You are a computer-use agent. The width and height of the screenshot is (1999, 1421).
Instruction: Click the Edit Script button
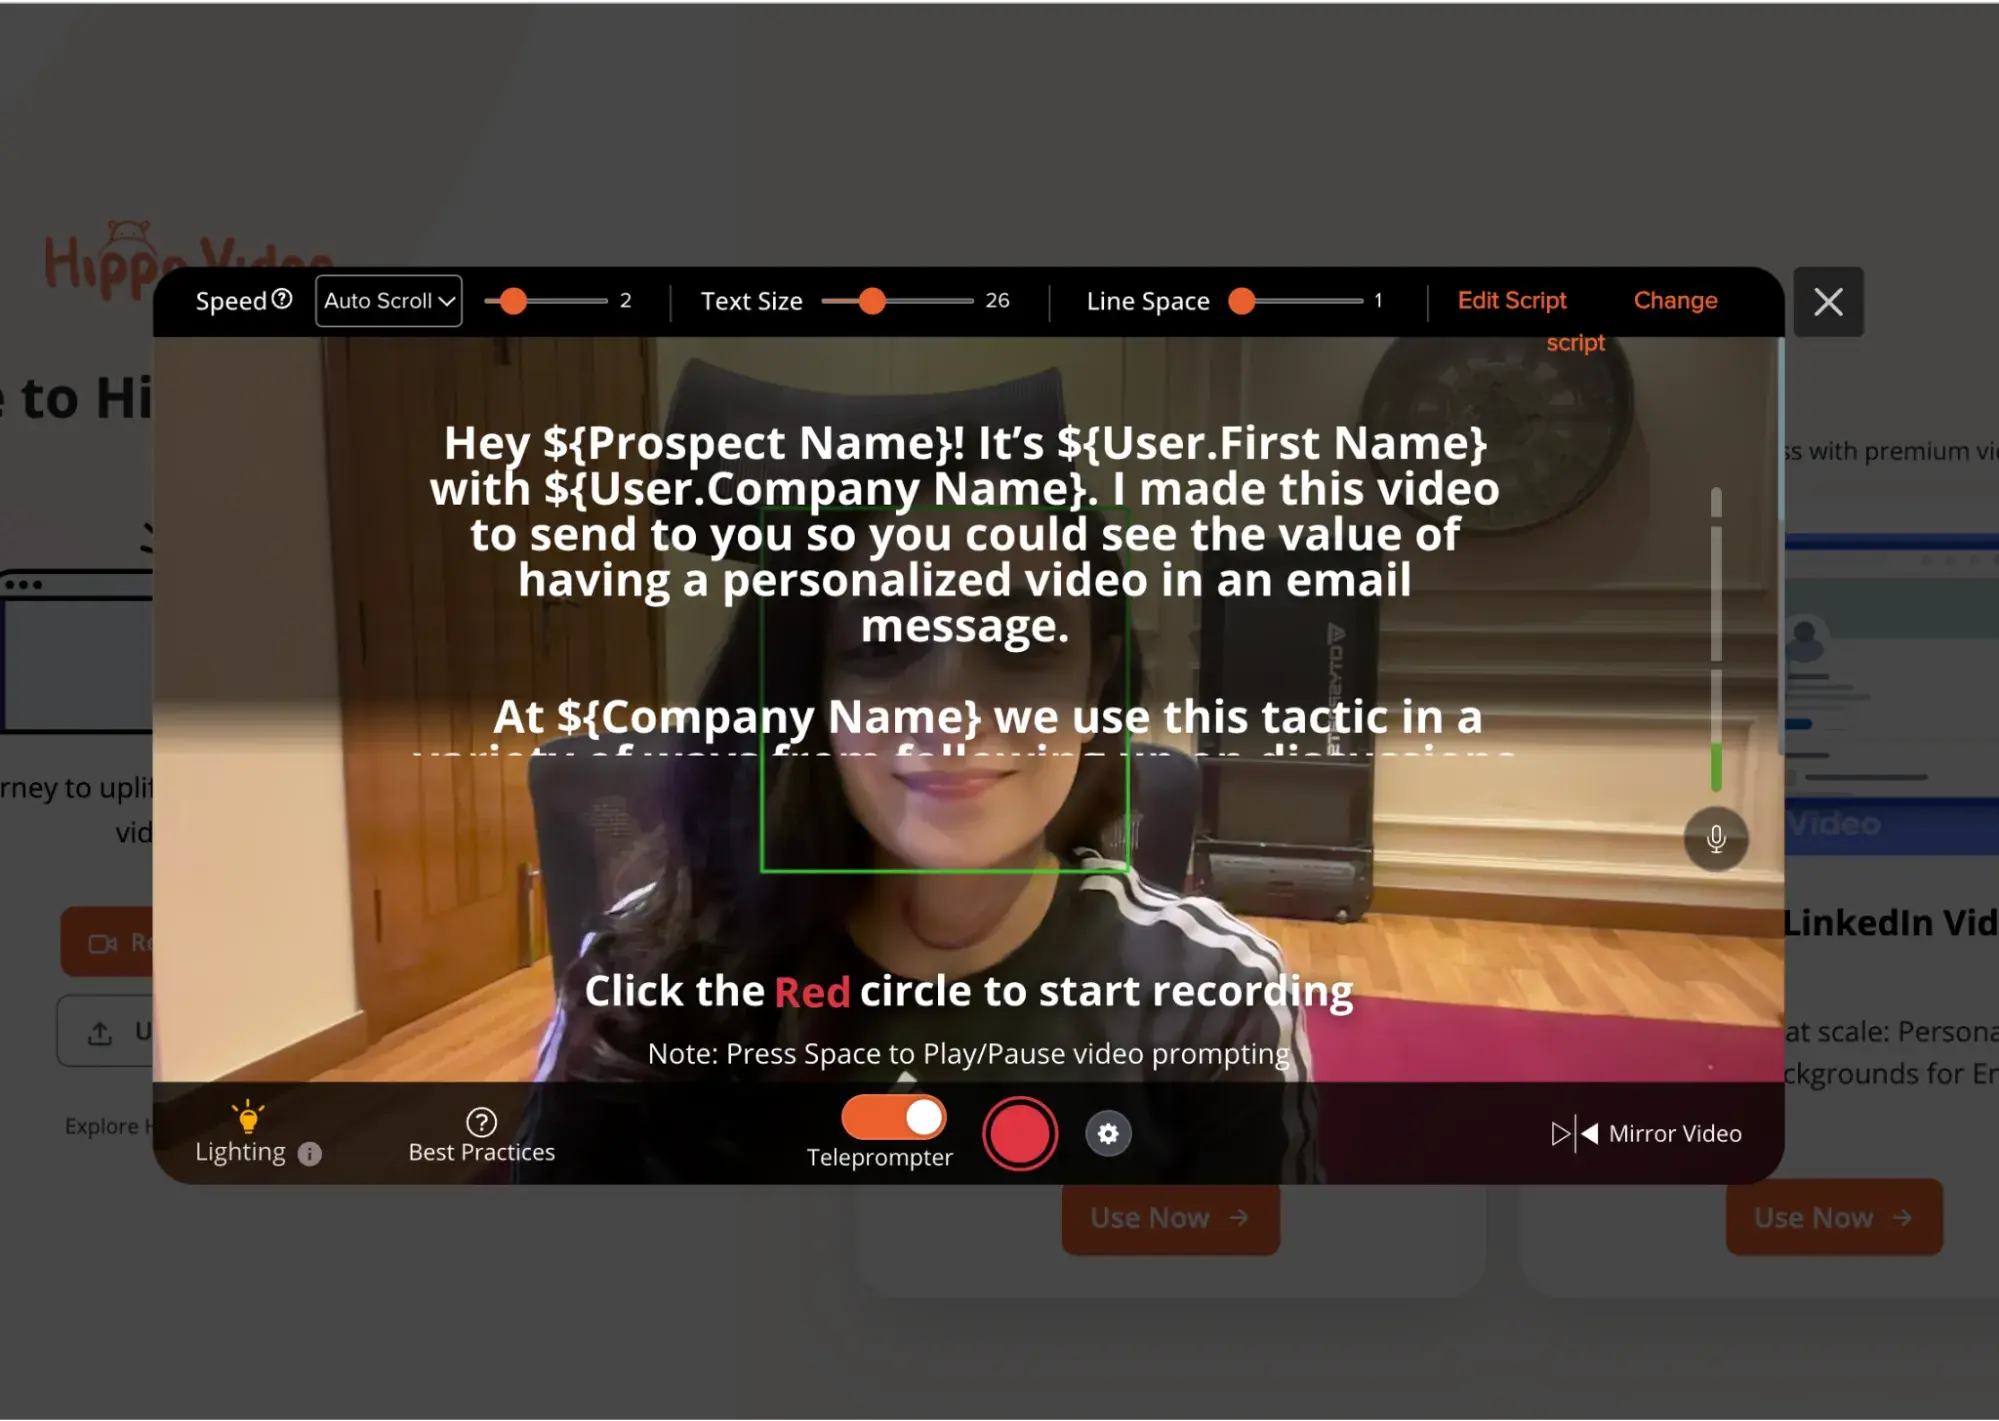pyautogui.click(x=1512, y=300)
